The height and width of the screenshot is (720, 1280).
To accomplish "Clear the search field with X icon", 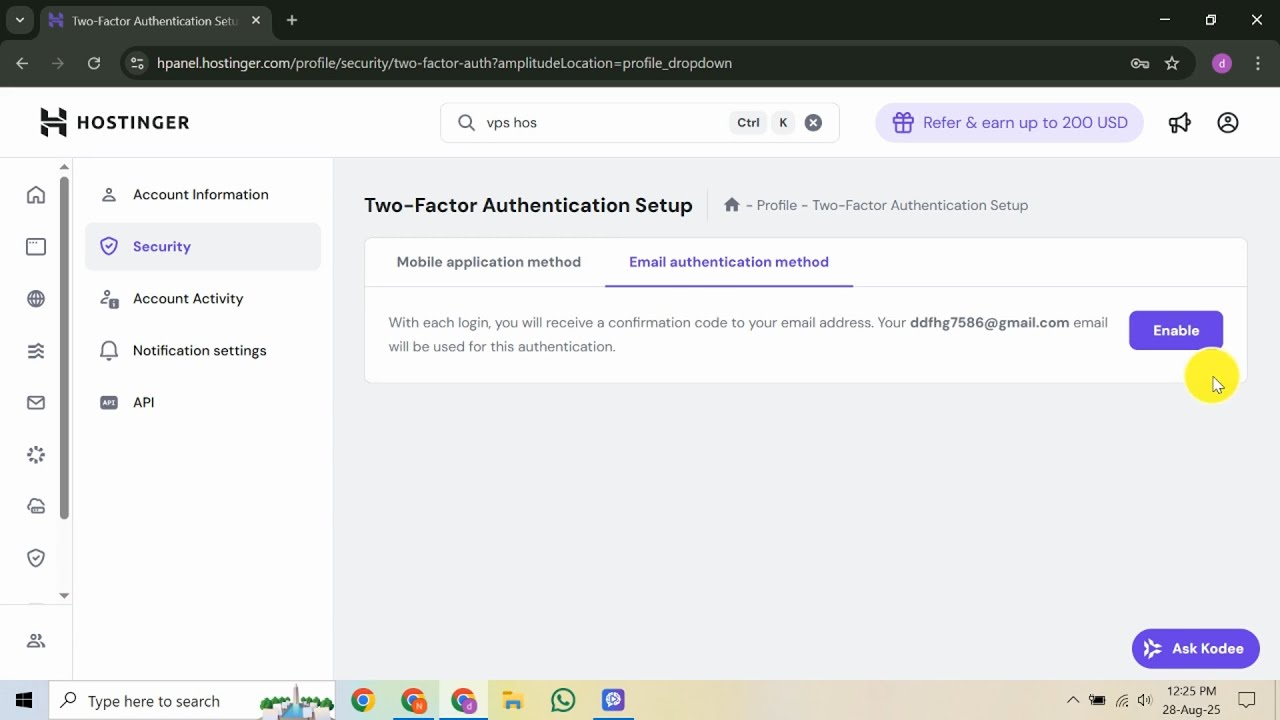I will tap(813, 123).
